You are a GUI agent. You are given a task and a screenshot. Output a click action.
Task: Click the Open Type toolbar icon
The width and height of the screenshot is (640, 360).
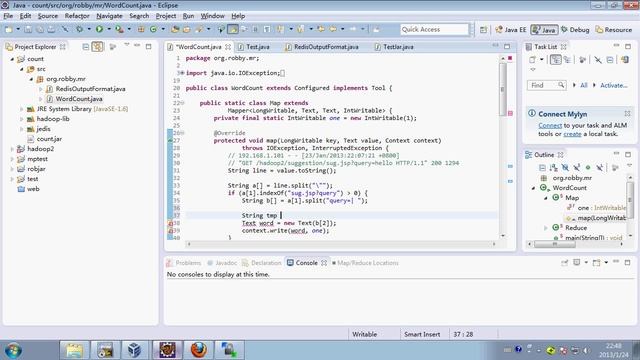click(175, 29)
